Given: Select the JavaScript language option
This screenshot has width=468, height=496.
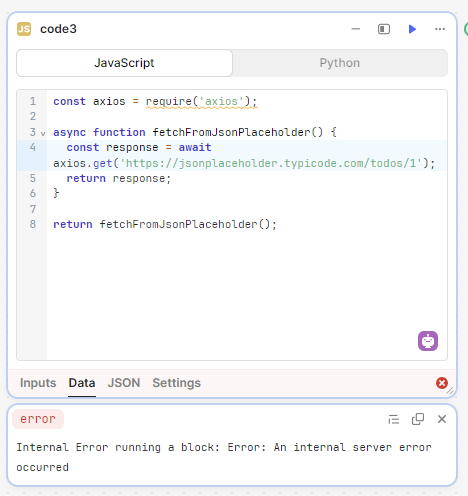Looking at the screenshot, I should pyautogui.click(x=124, y=63).
